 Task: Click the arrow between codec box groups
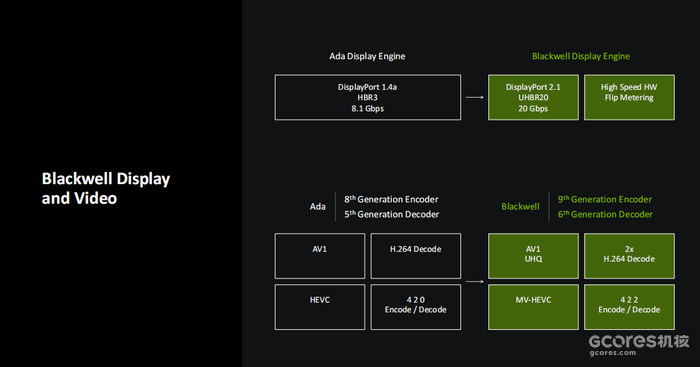[475, 282]
